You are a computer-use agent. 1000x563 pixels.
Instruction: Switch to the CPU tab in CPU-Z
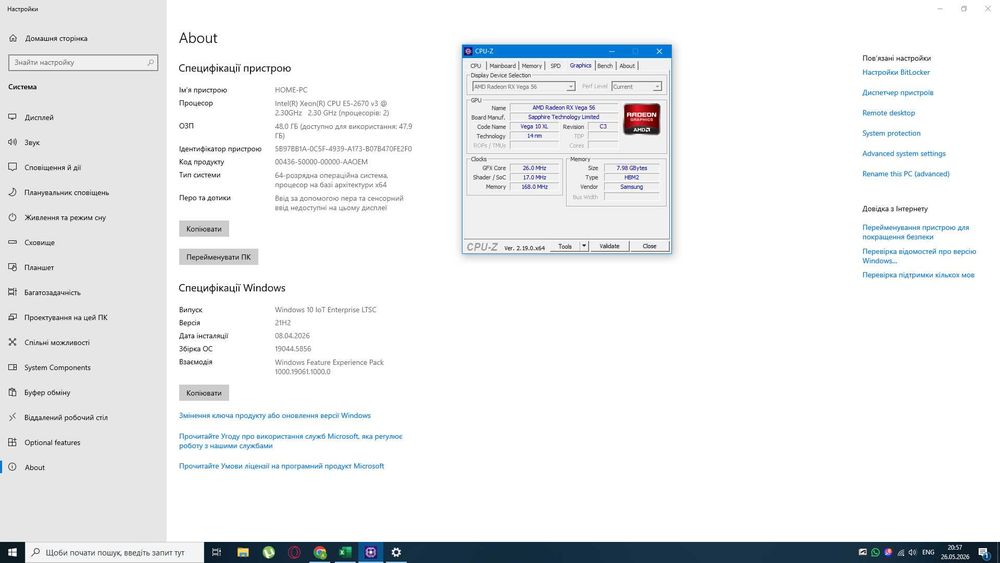tap(476, 66)
